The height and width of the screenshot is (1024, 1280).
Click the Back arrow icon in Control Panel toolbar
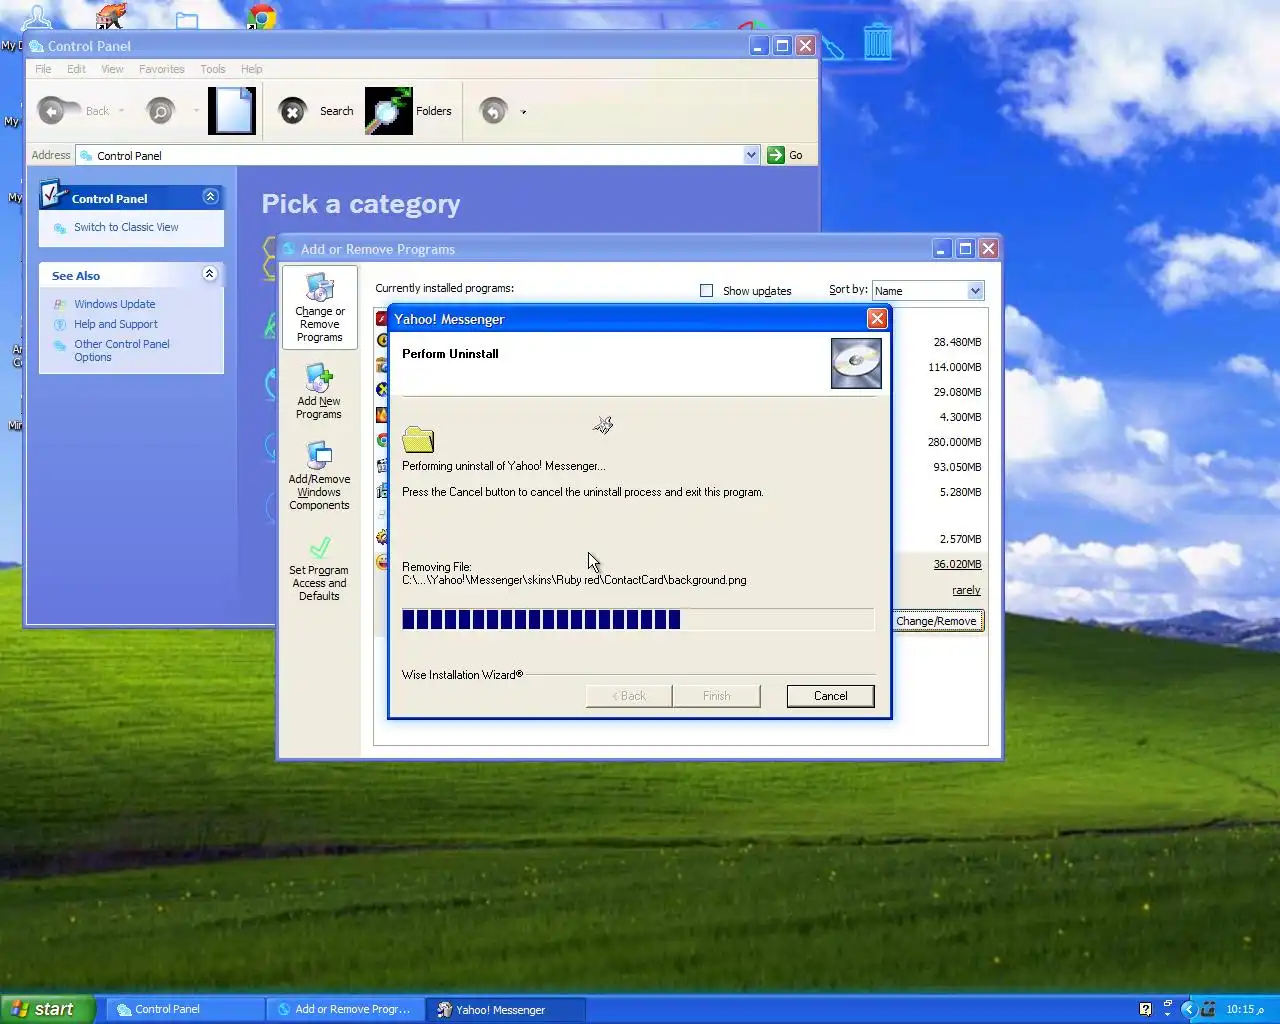[x=52, y=111]
